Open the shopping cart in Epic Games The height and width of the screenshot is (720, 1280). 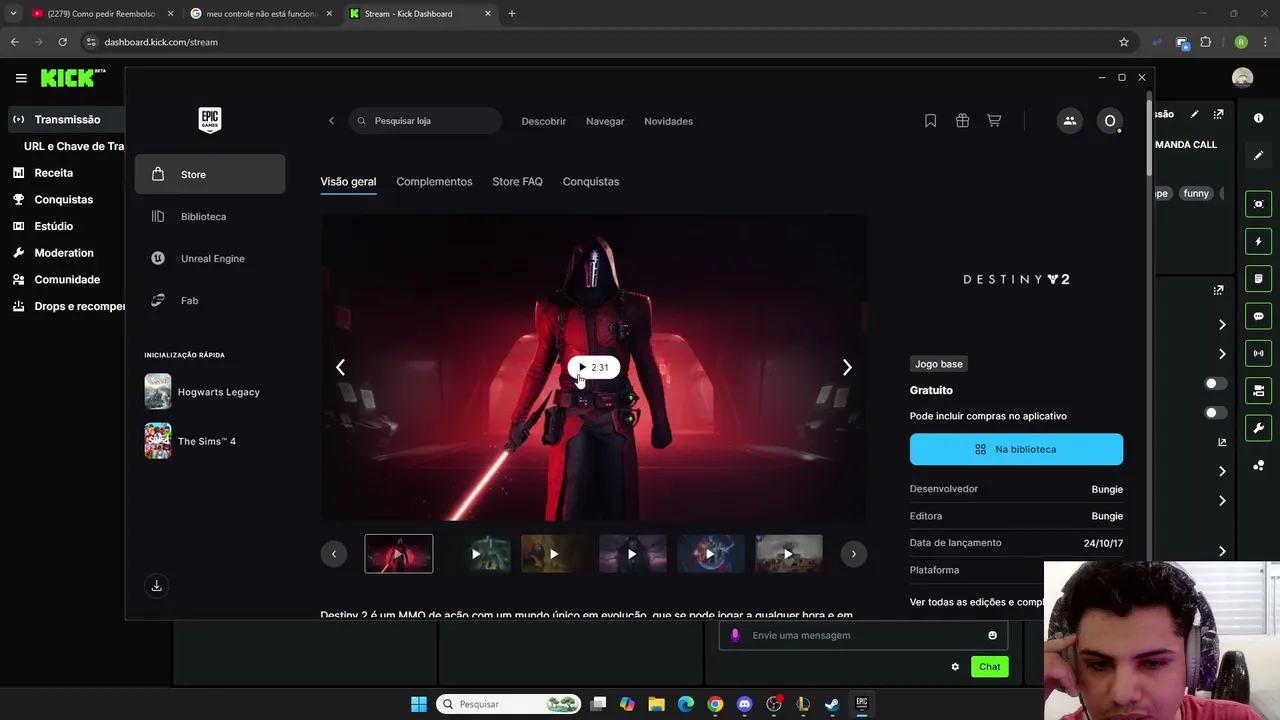pyautogui.click(x=994, y=121)
